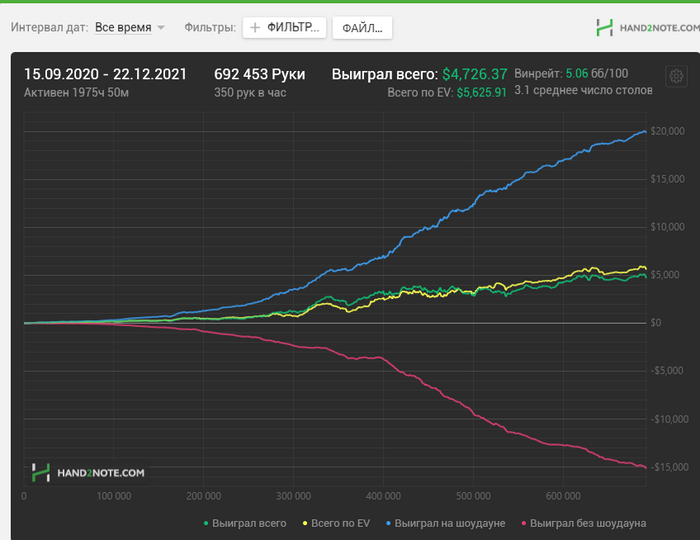Click the '600 000' x-axis label

pos(563,496)
